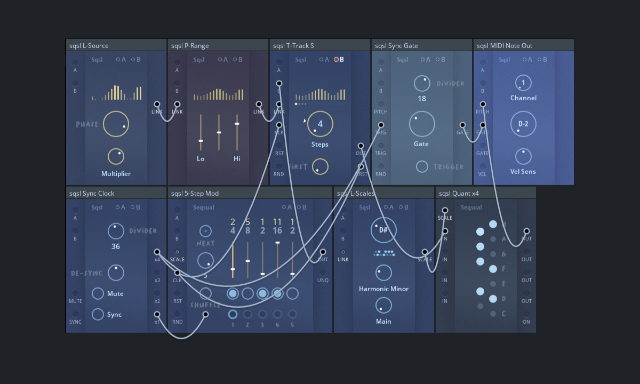Toggle the Mute button in Sync Clock
Screen dimensions: 640x384
(x=98, y=293)
